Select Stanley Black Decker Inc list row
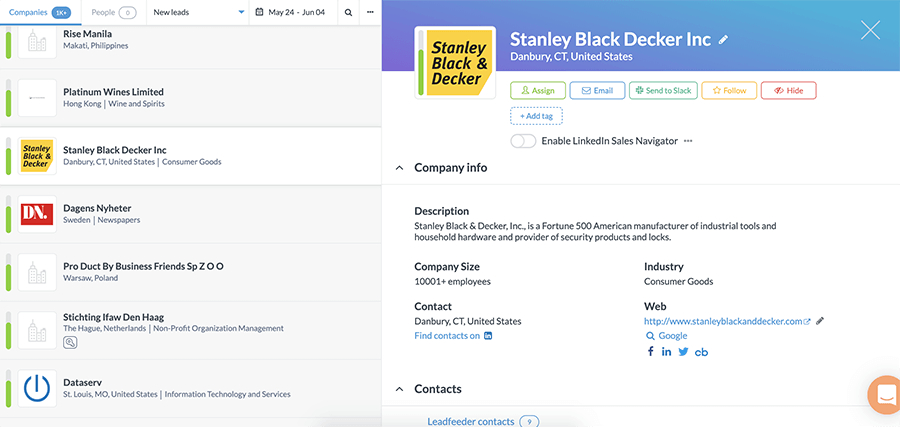The width and height of the screenshot is (900, 427). coord(191,156)
